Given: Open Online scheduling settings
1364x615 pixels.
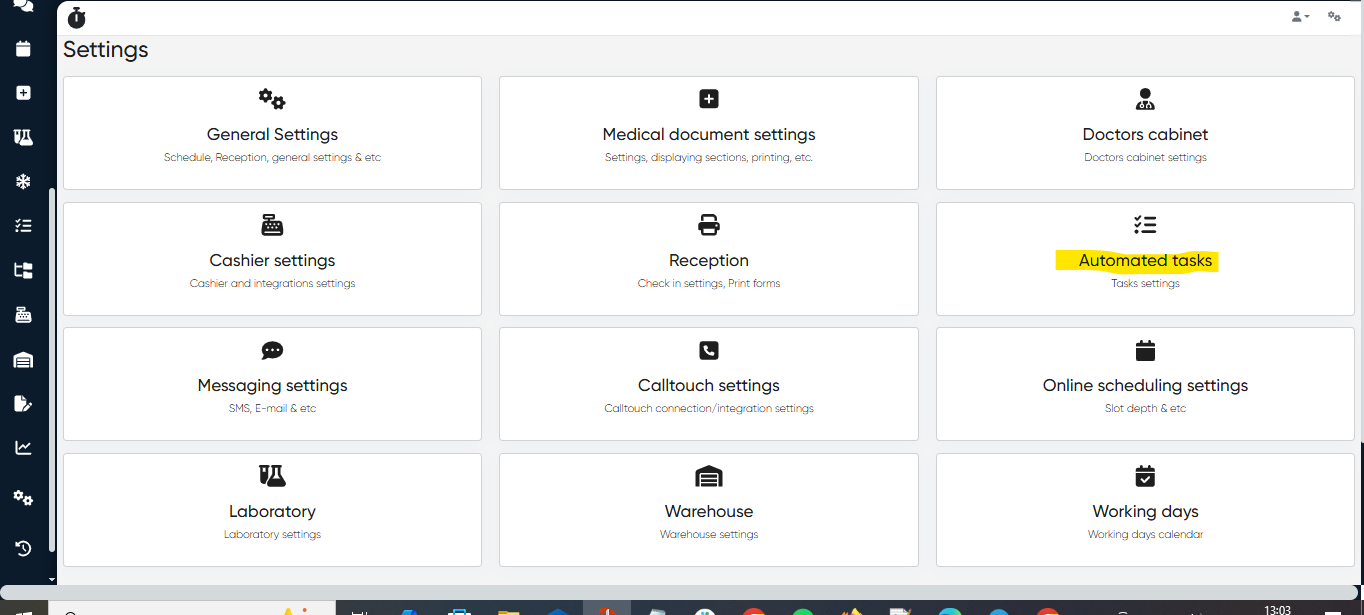Looking at the screenshot, I should coord(1145,384).
